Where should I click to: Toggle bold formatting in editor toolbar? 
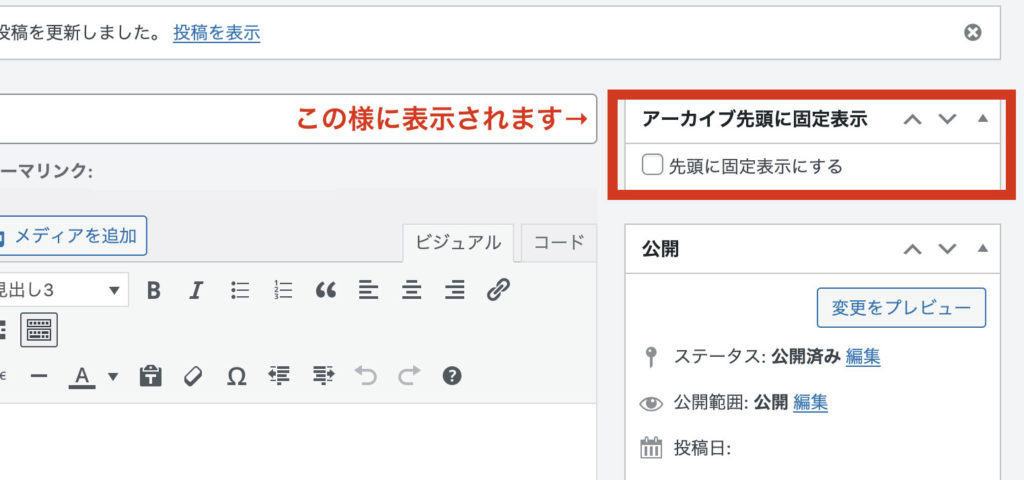click(153, 290)
